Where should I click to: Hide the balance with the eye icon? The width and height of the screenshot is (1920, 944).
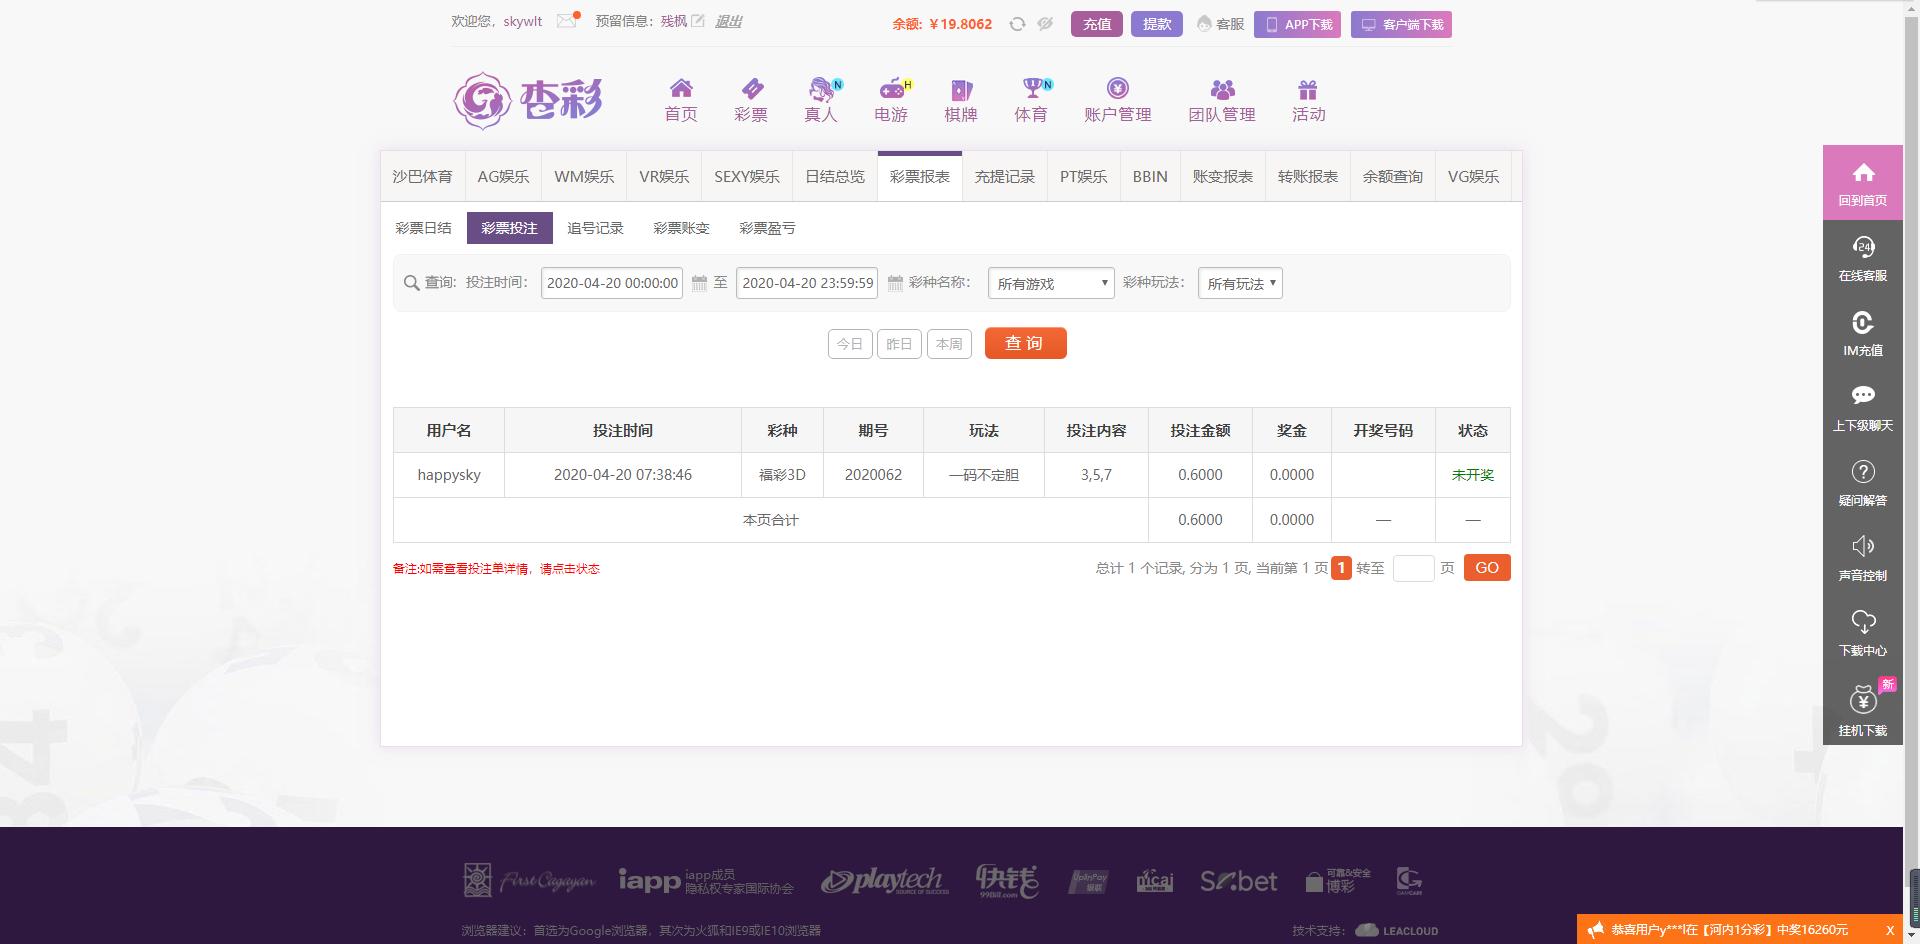(1045, 24)
